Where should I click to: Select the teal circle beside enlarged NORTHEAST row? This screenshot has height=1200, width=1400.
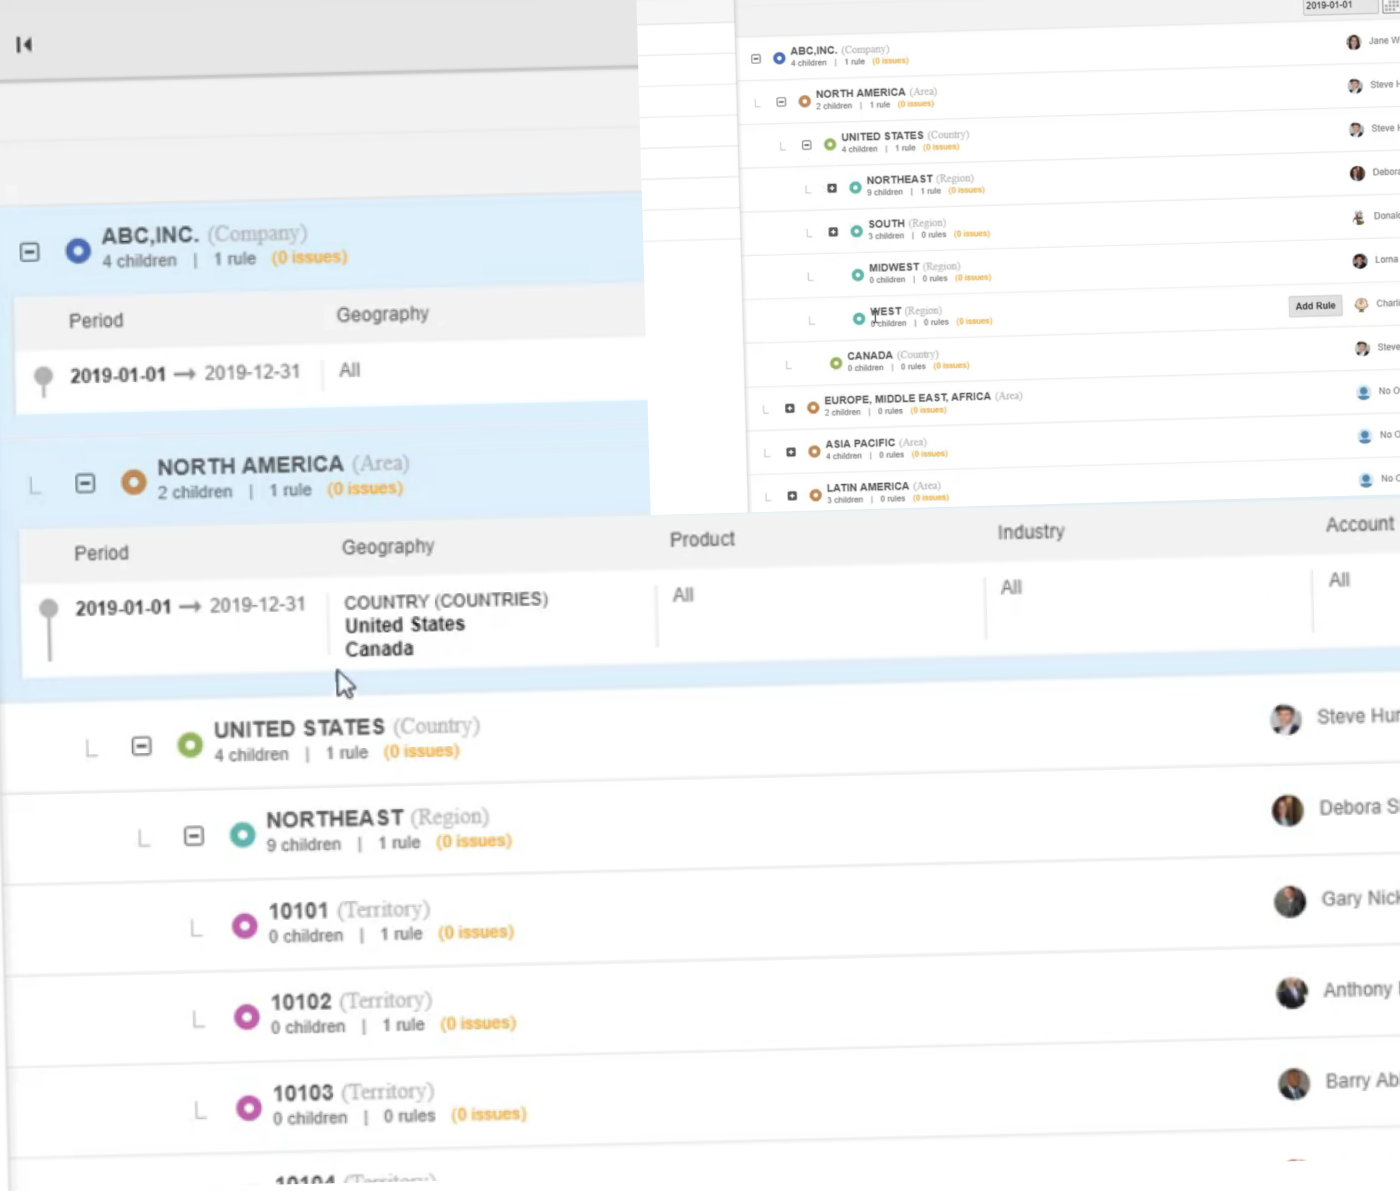tap(242, 835)
